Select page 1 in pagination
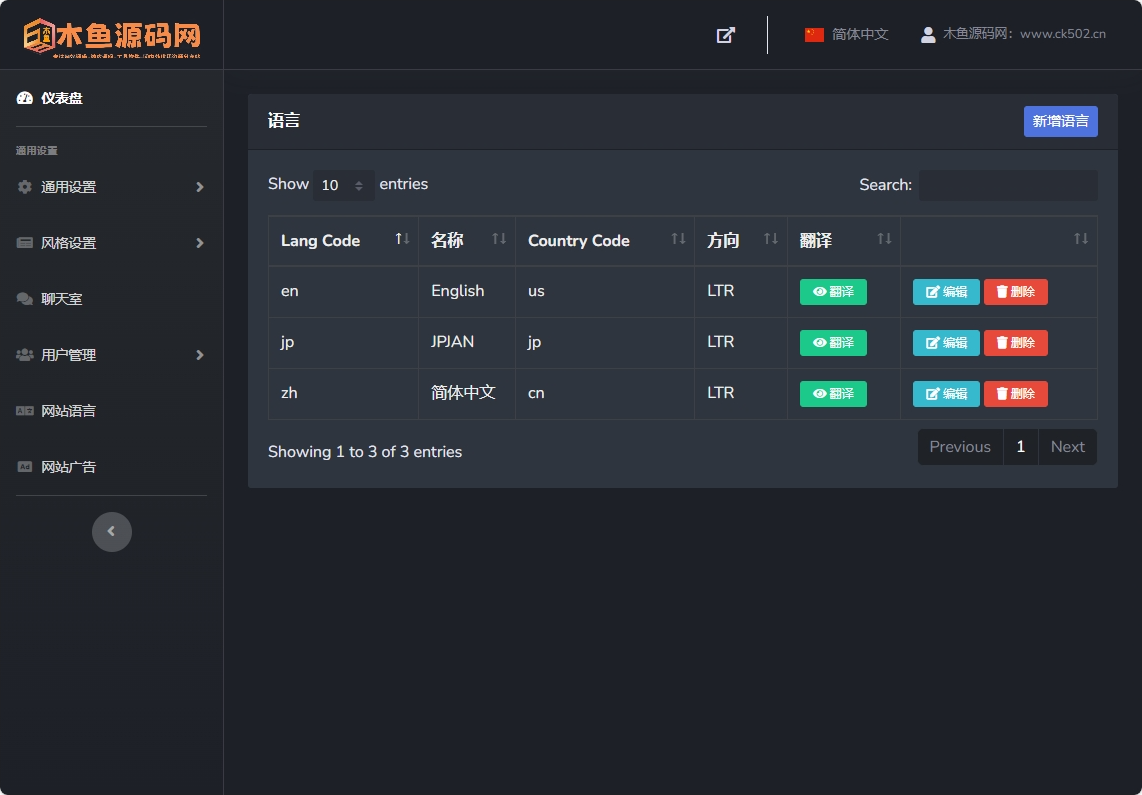 click(1020, 447)
